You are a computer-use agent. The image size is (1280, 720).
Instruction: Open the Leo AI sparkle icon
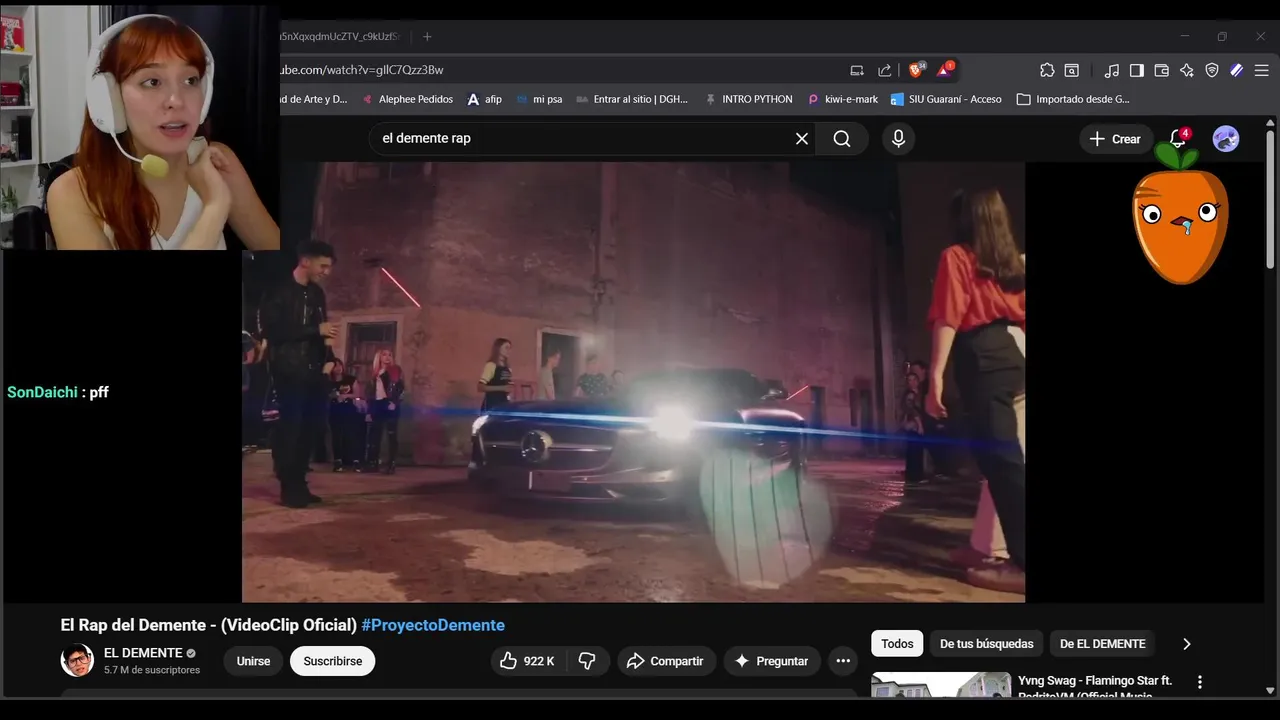pos(1187,70)
